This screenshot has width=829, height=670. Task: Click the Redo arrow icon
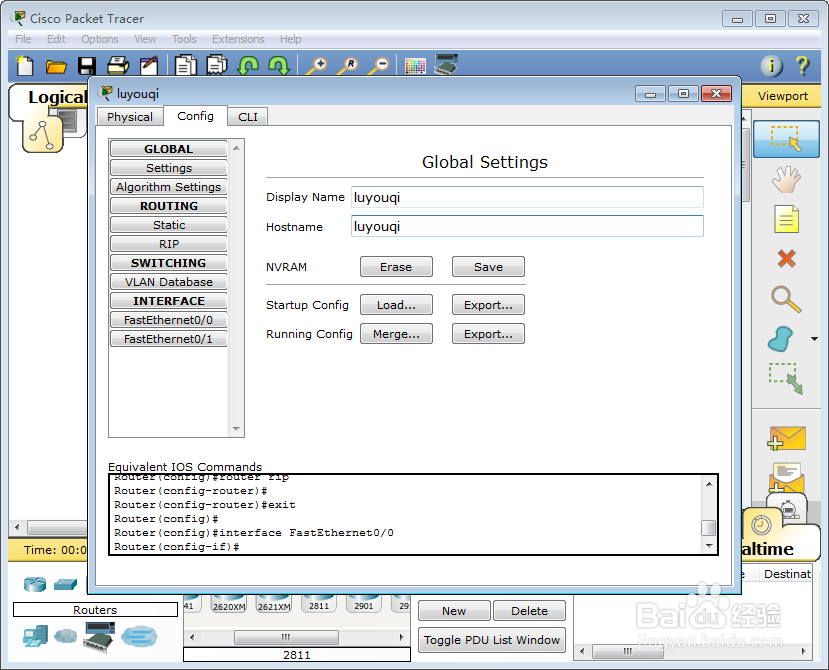point(279,66)
